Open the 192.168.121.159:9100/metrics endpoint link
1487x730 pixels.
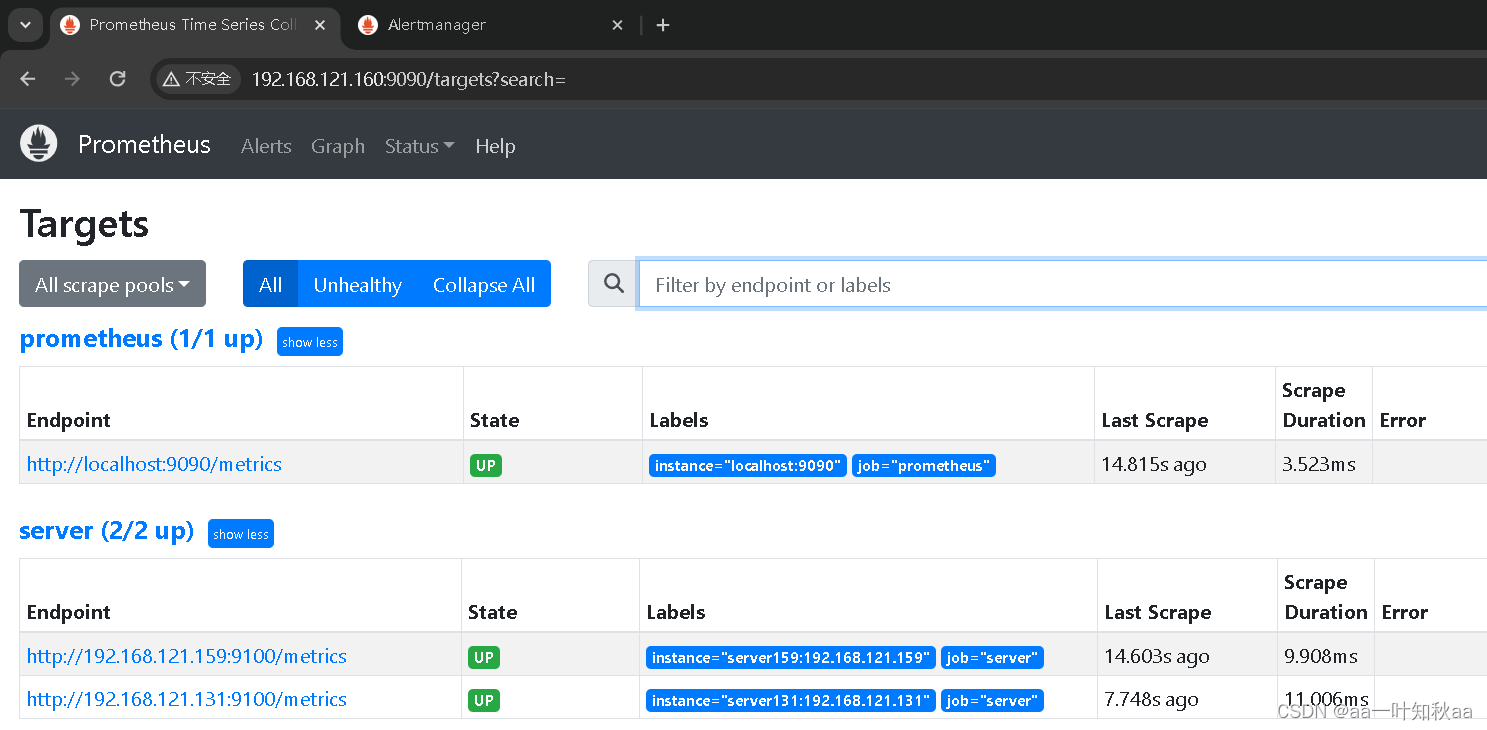pos(187,656)
